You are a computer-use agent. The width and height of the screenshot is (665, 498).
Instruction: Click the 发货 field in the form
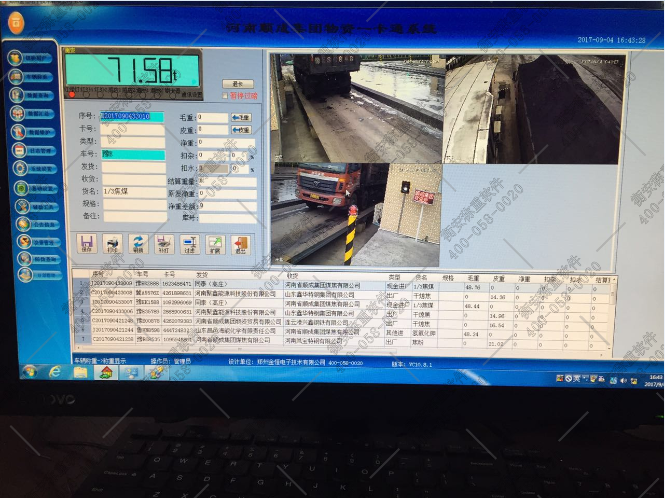tap(132, 167)
